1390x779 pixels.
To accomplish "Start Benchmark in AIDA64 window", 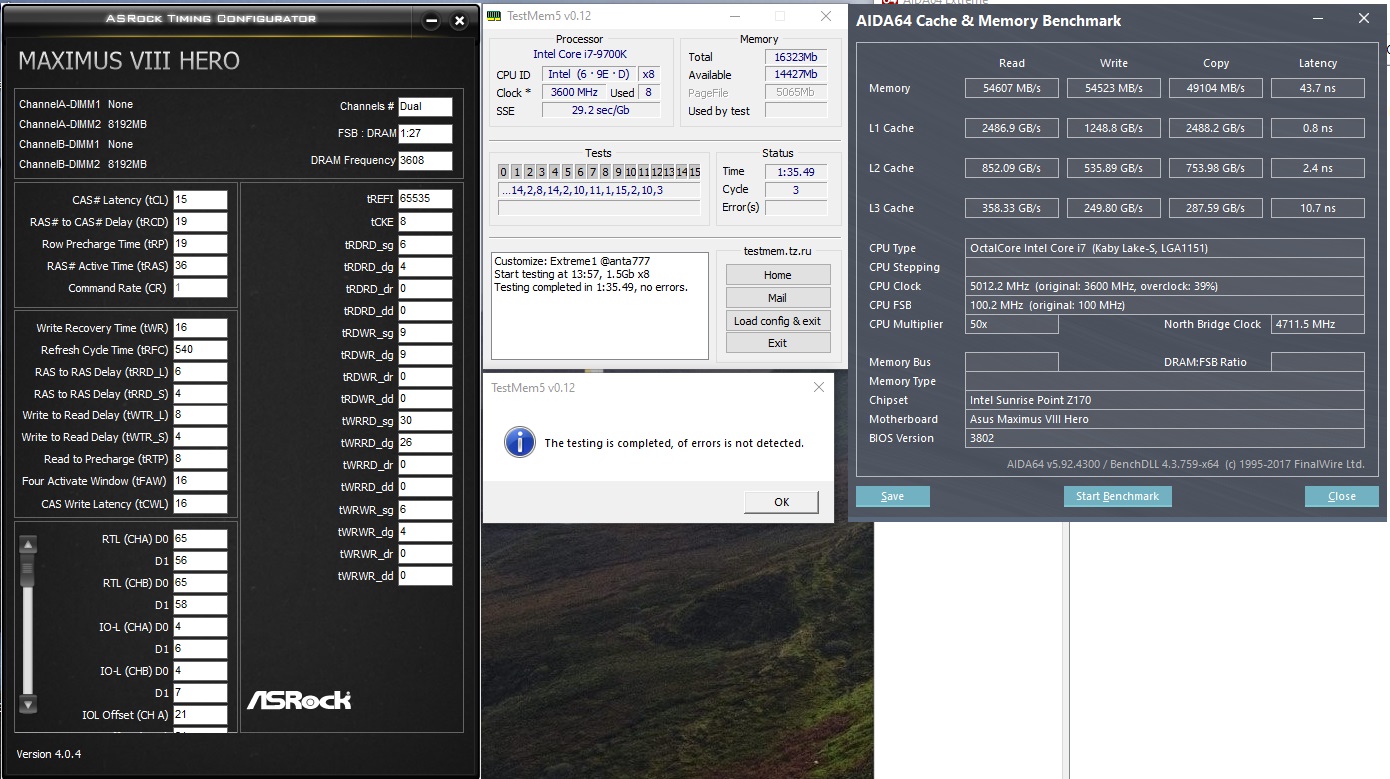I will pyautogui.click(x=1117, y=496).
